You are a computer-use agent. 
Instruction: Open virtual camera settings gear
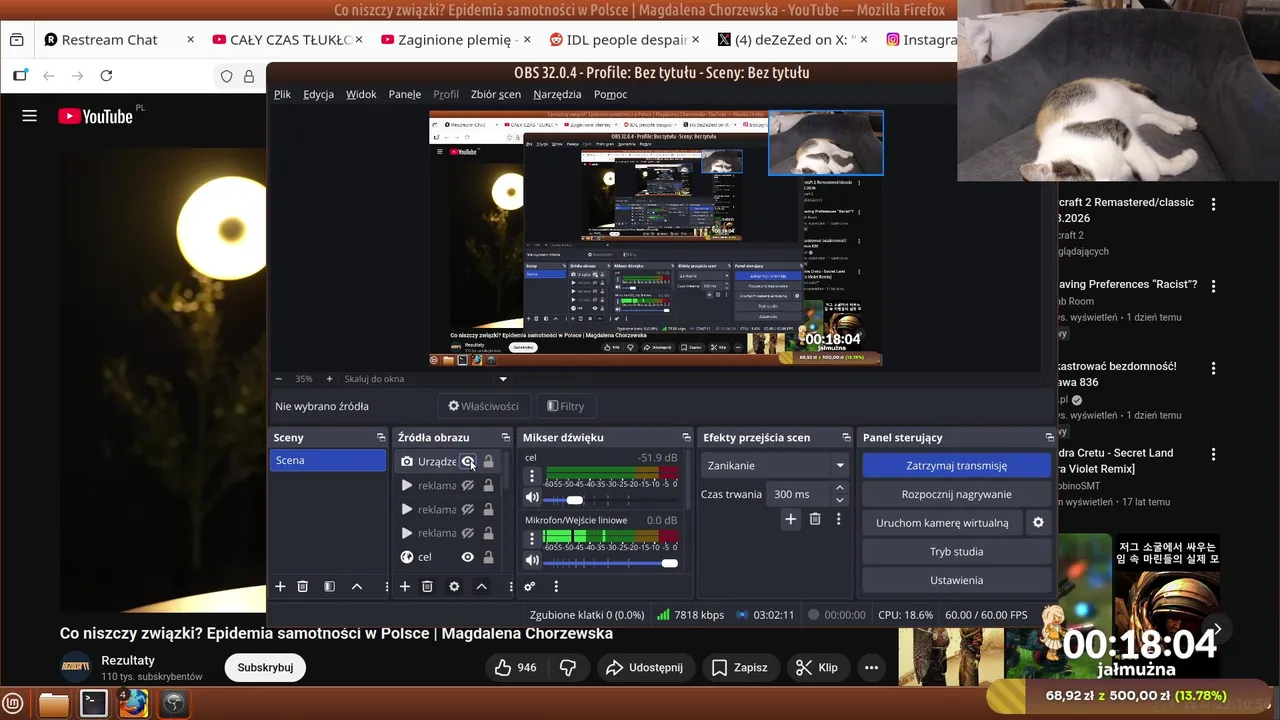point(1038,522)
